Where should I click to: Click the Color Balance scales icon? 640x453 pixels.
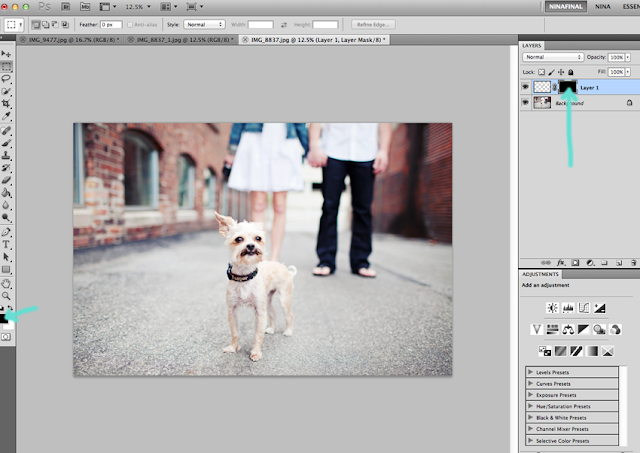(567, 329)
